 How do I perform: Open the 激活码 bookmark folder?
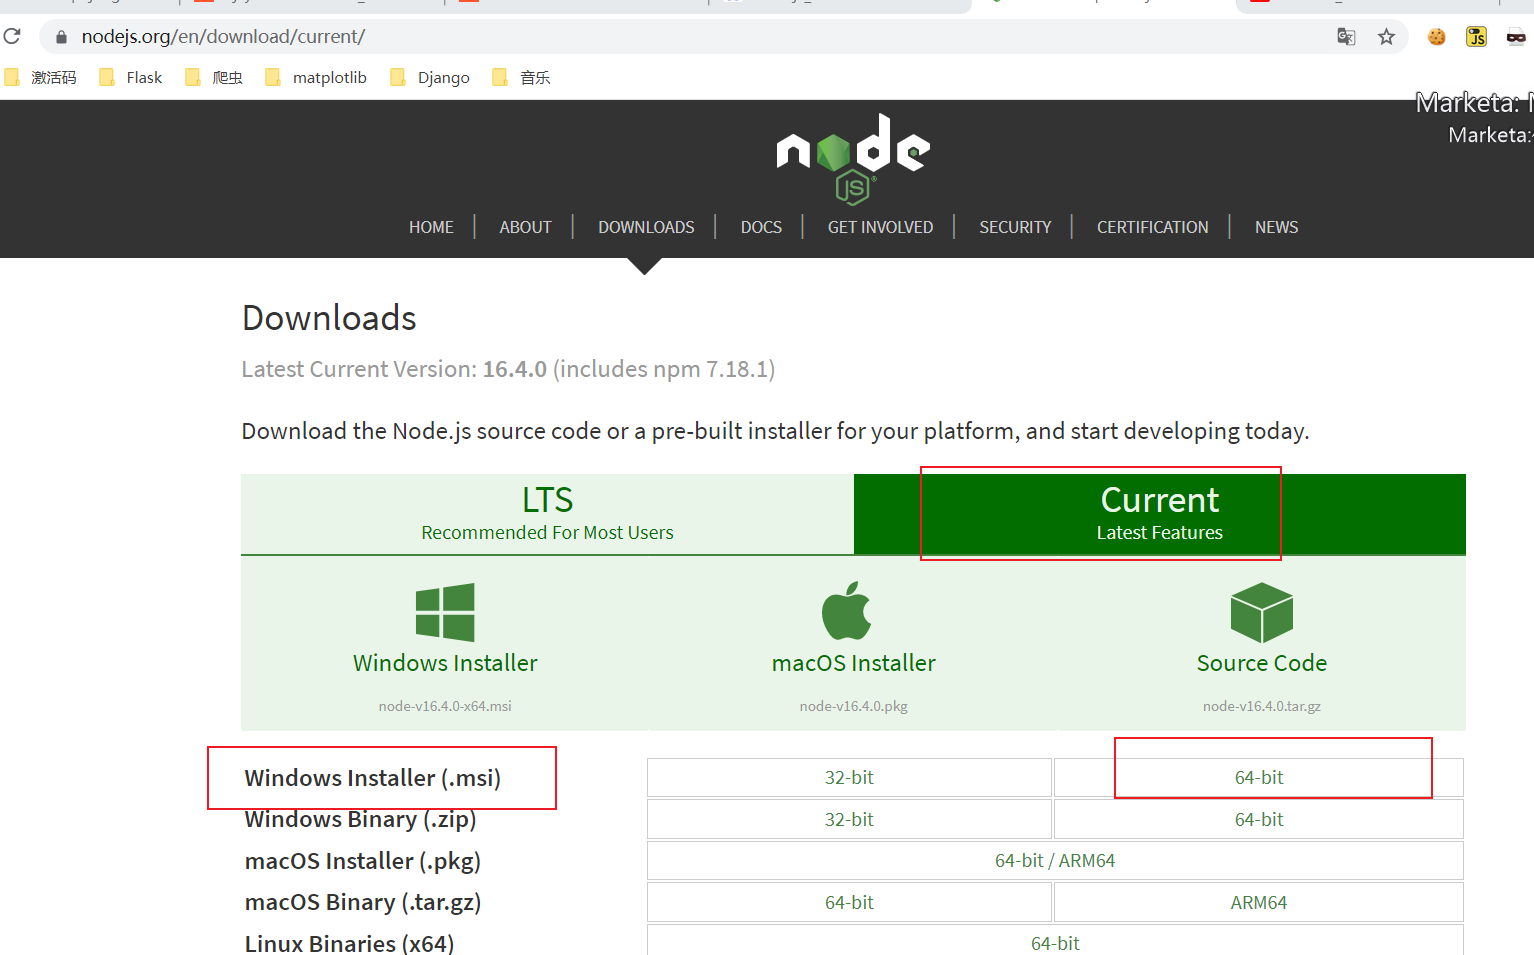tap(41, 77)
